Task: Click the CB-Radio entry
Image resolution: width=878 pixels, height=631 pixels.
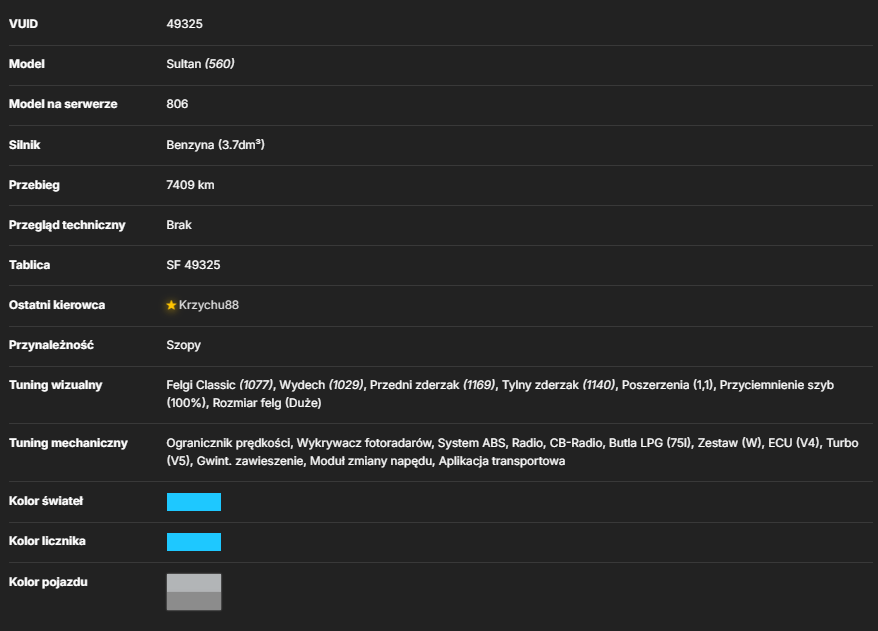Action: tap(576, 443)
